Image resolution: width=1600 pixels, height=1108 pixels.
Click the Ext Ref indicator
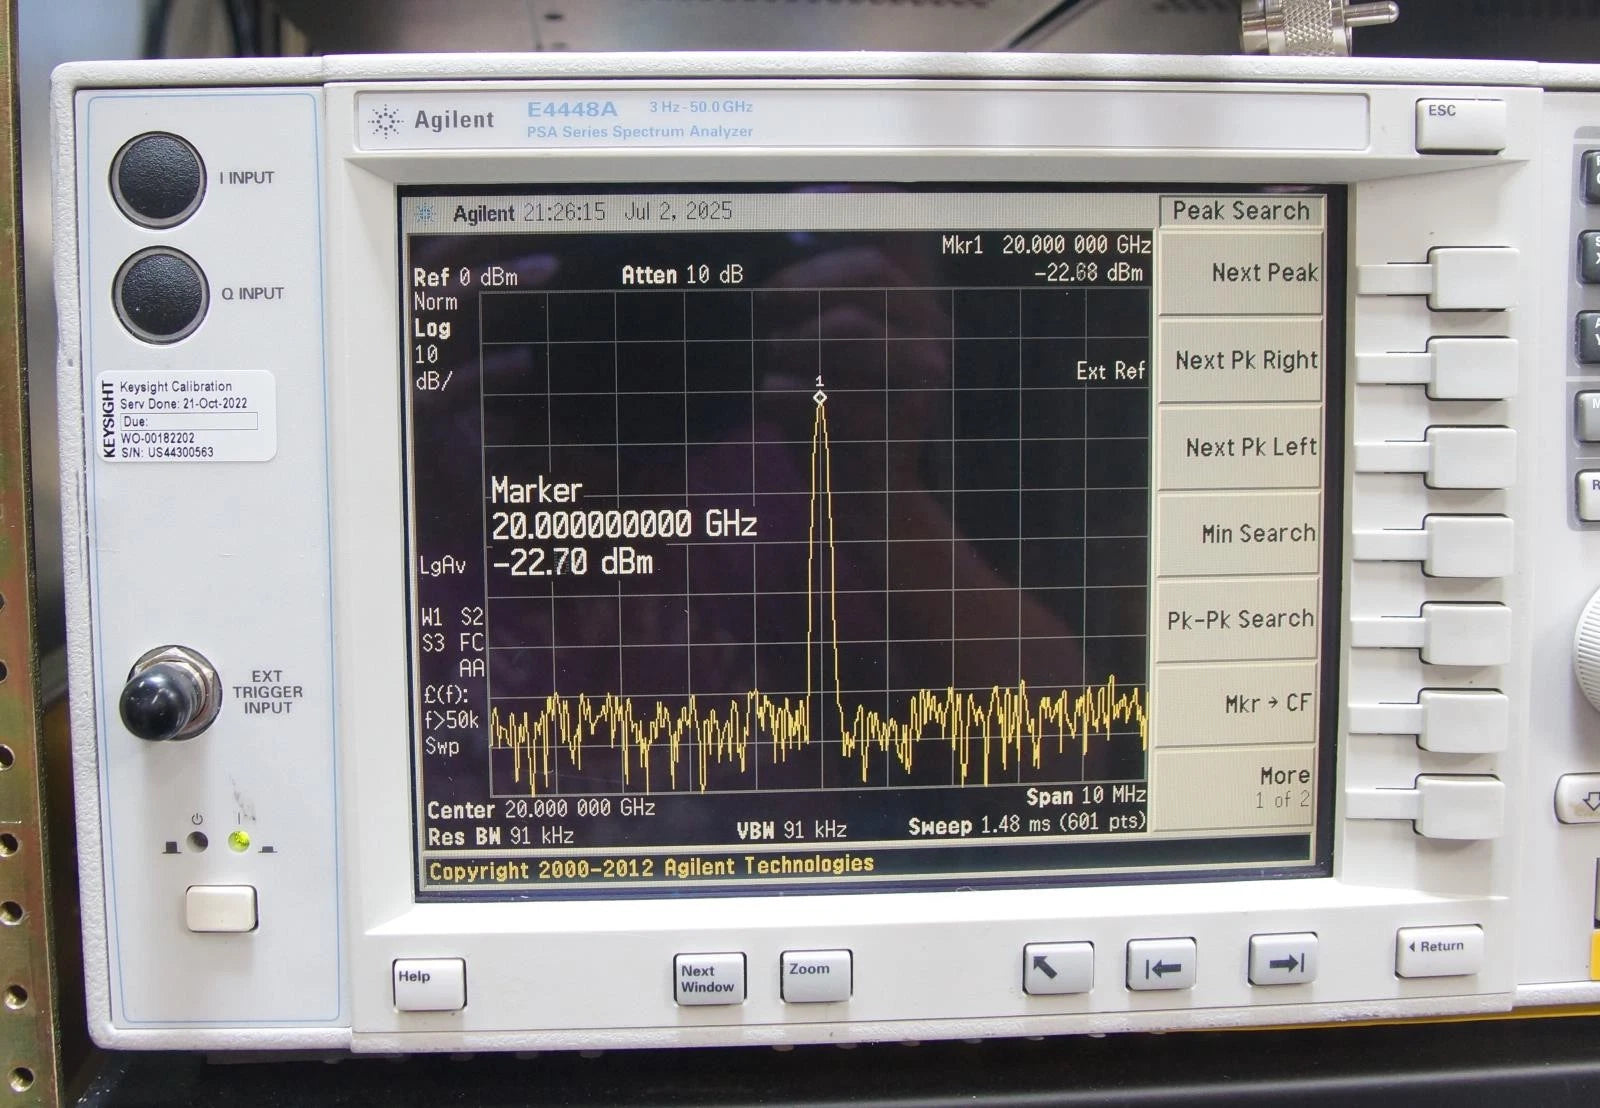point(1110,371)
